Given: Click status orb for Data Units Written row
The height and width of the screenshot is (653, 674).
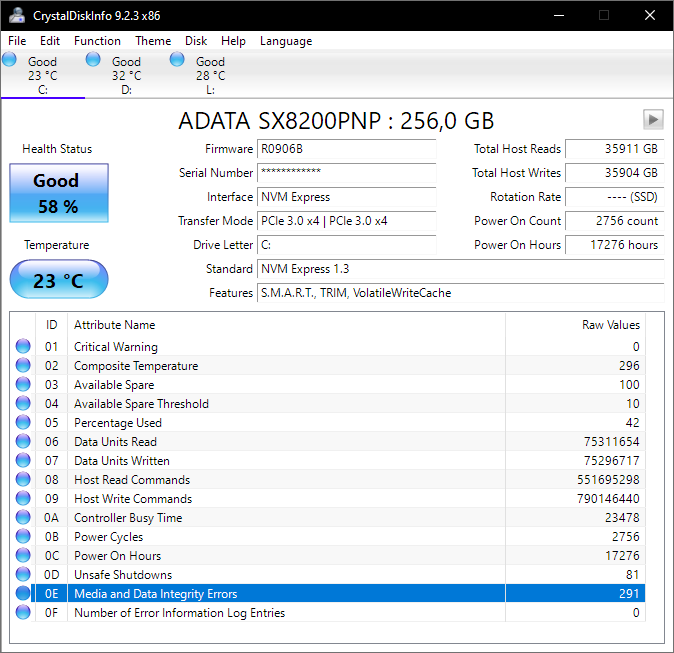Looking at the screenshot, I should (23, 460).
